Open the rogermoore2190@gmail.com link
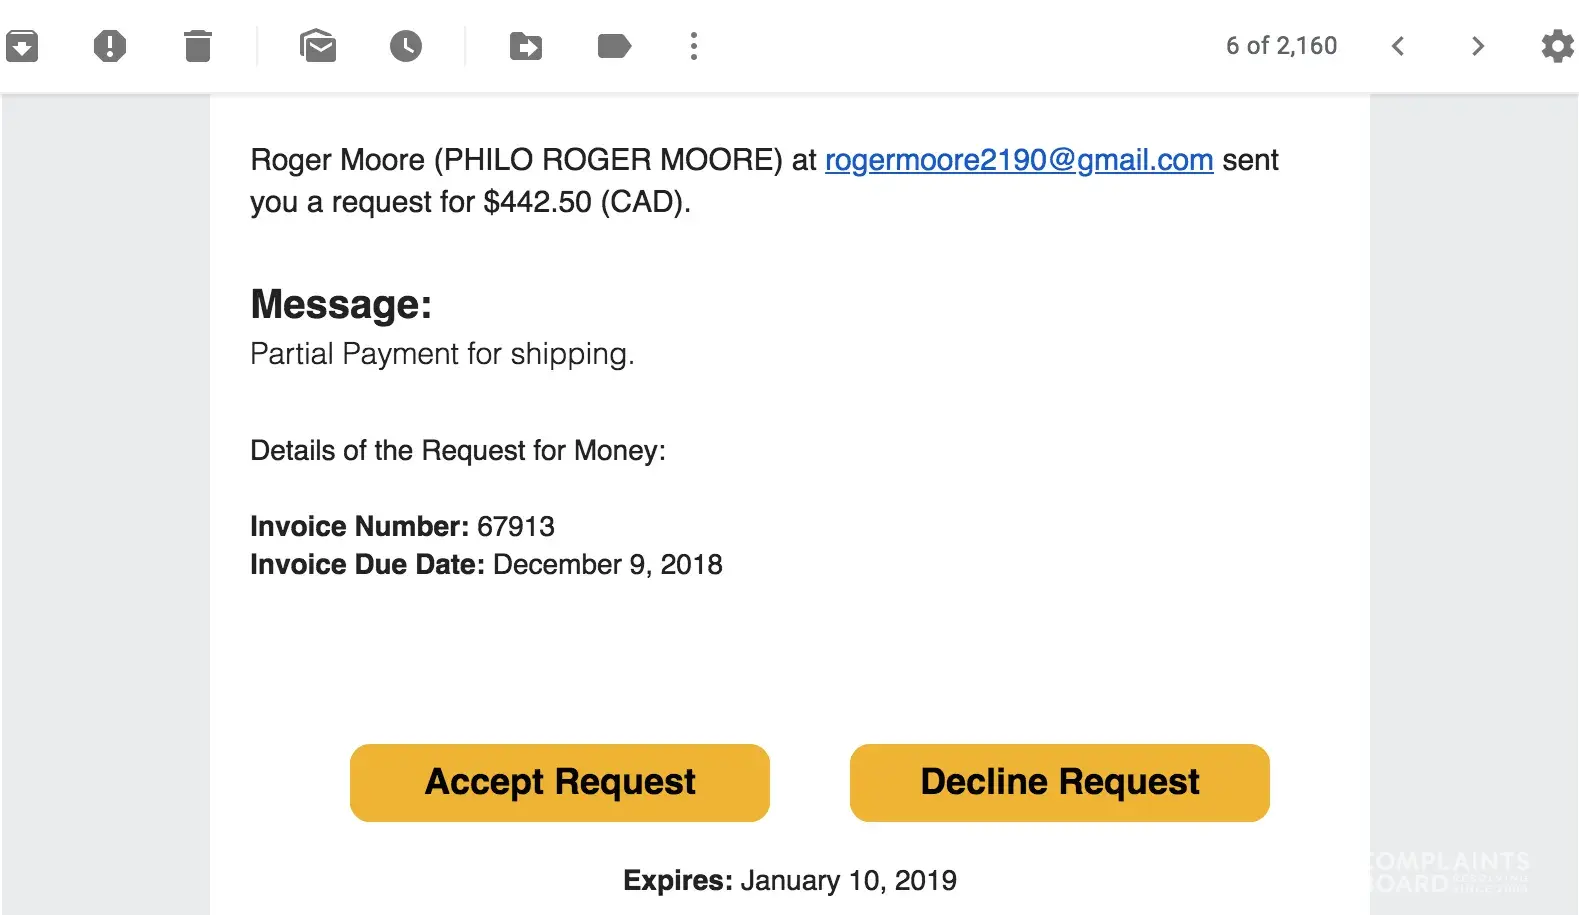Viewport: 1579px width, 915px height. pos(1018,160)
